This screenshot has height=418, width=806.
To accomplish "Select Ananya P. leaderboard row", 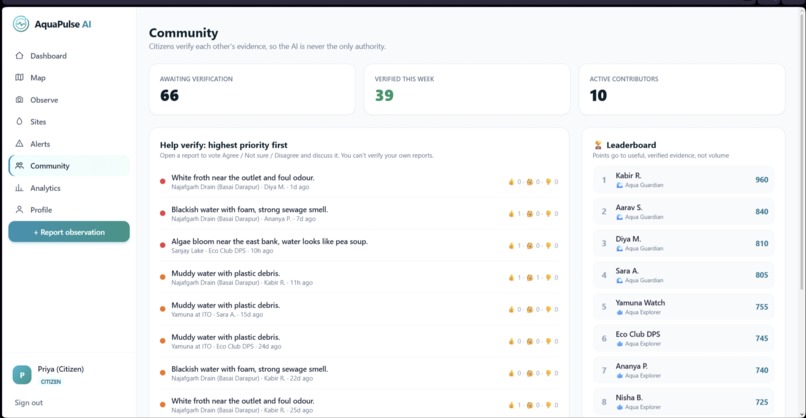I will point(684,370).
